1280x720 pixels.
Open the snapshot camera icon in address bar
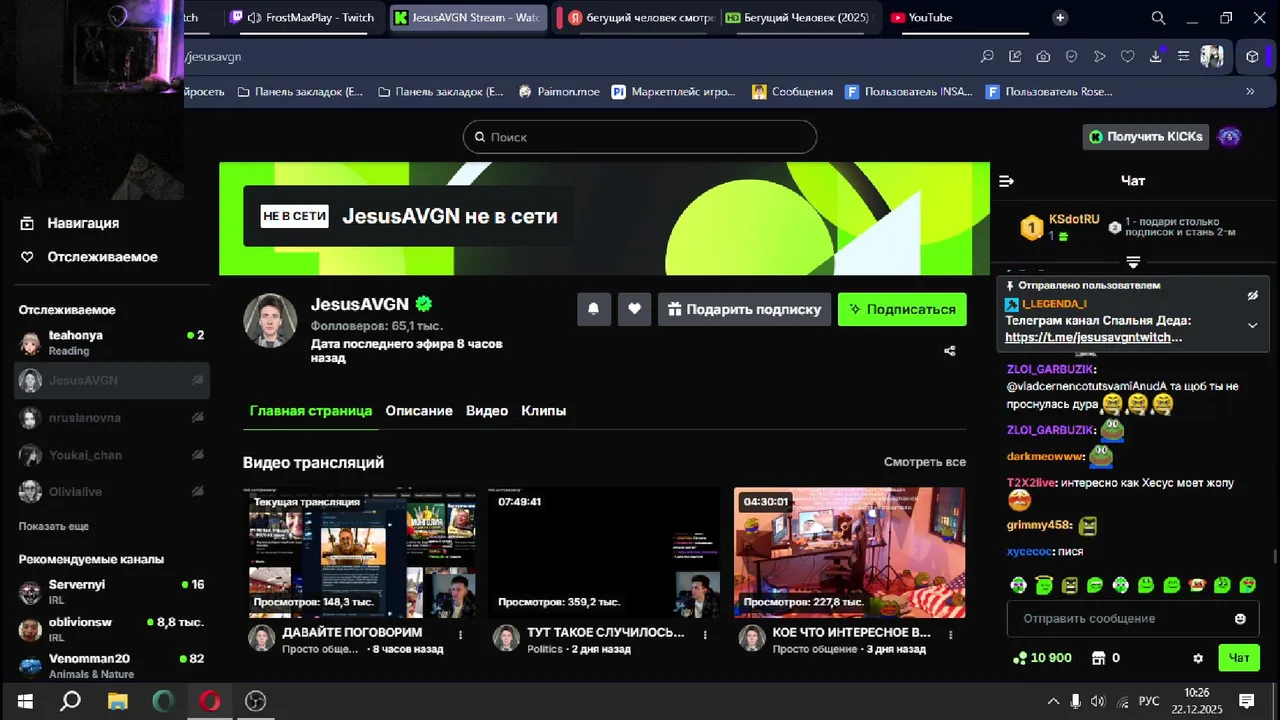(1043, 57)
